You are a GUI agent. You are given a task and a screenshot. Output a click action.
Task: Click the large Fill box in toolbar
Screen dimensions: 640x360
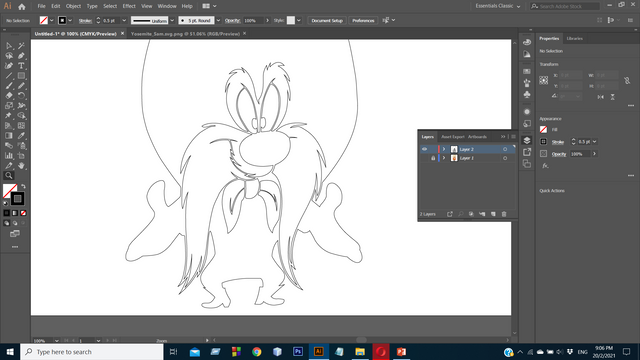point(9,190)
